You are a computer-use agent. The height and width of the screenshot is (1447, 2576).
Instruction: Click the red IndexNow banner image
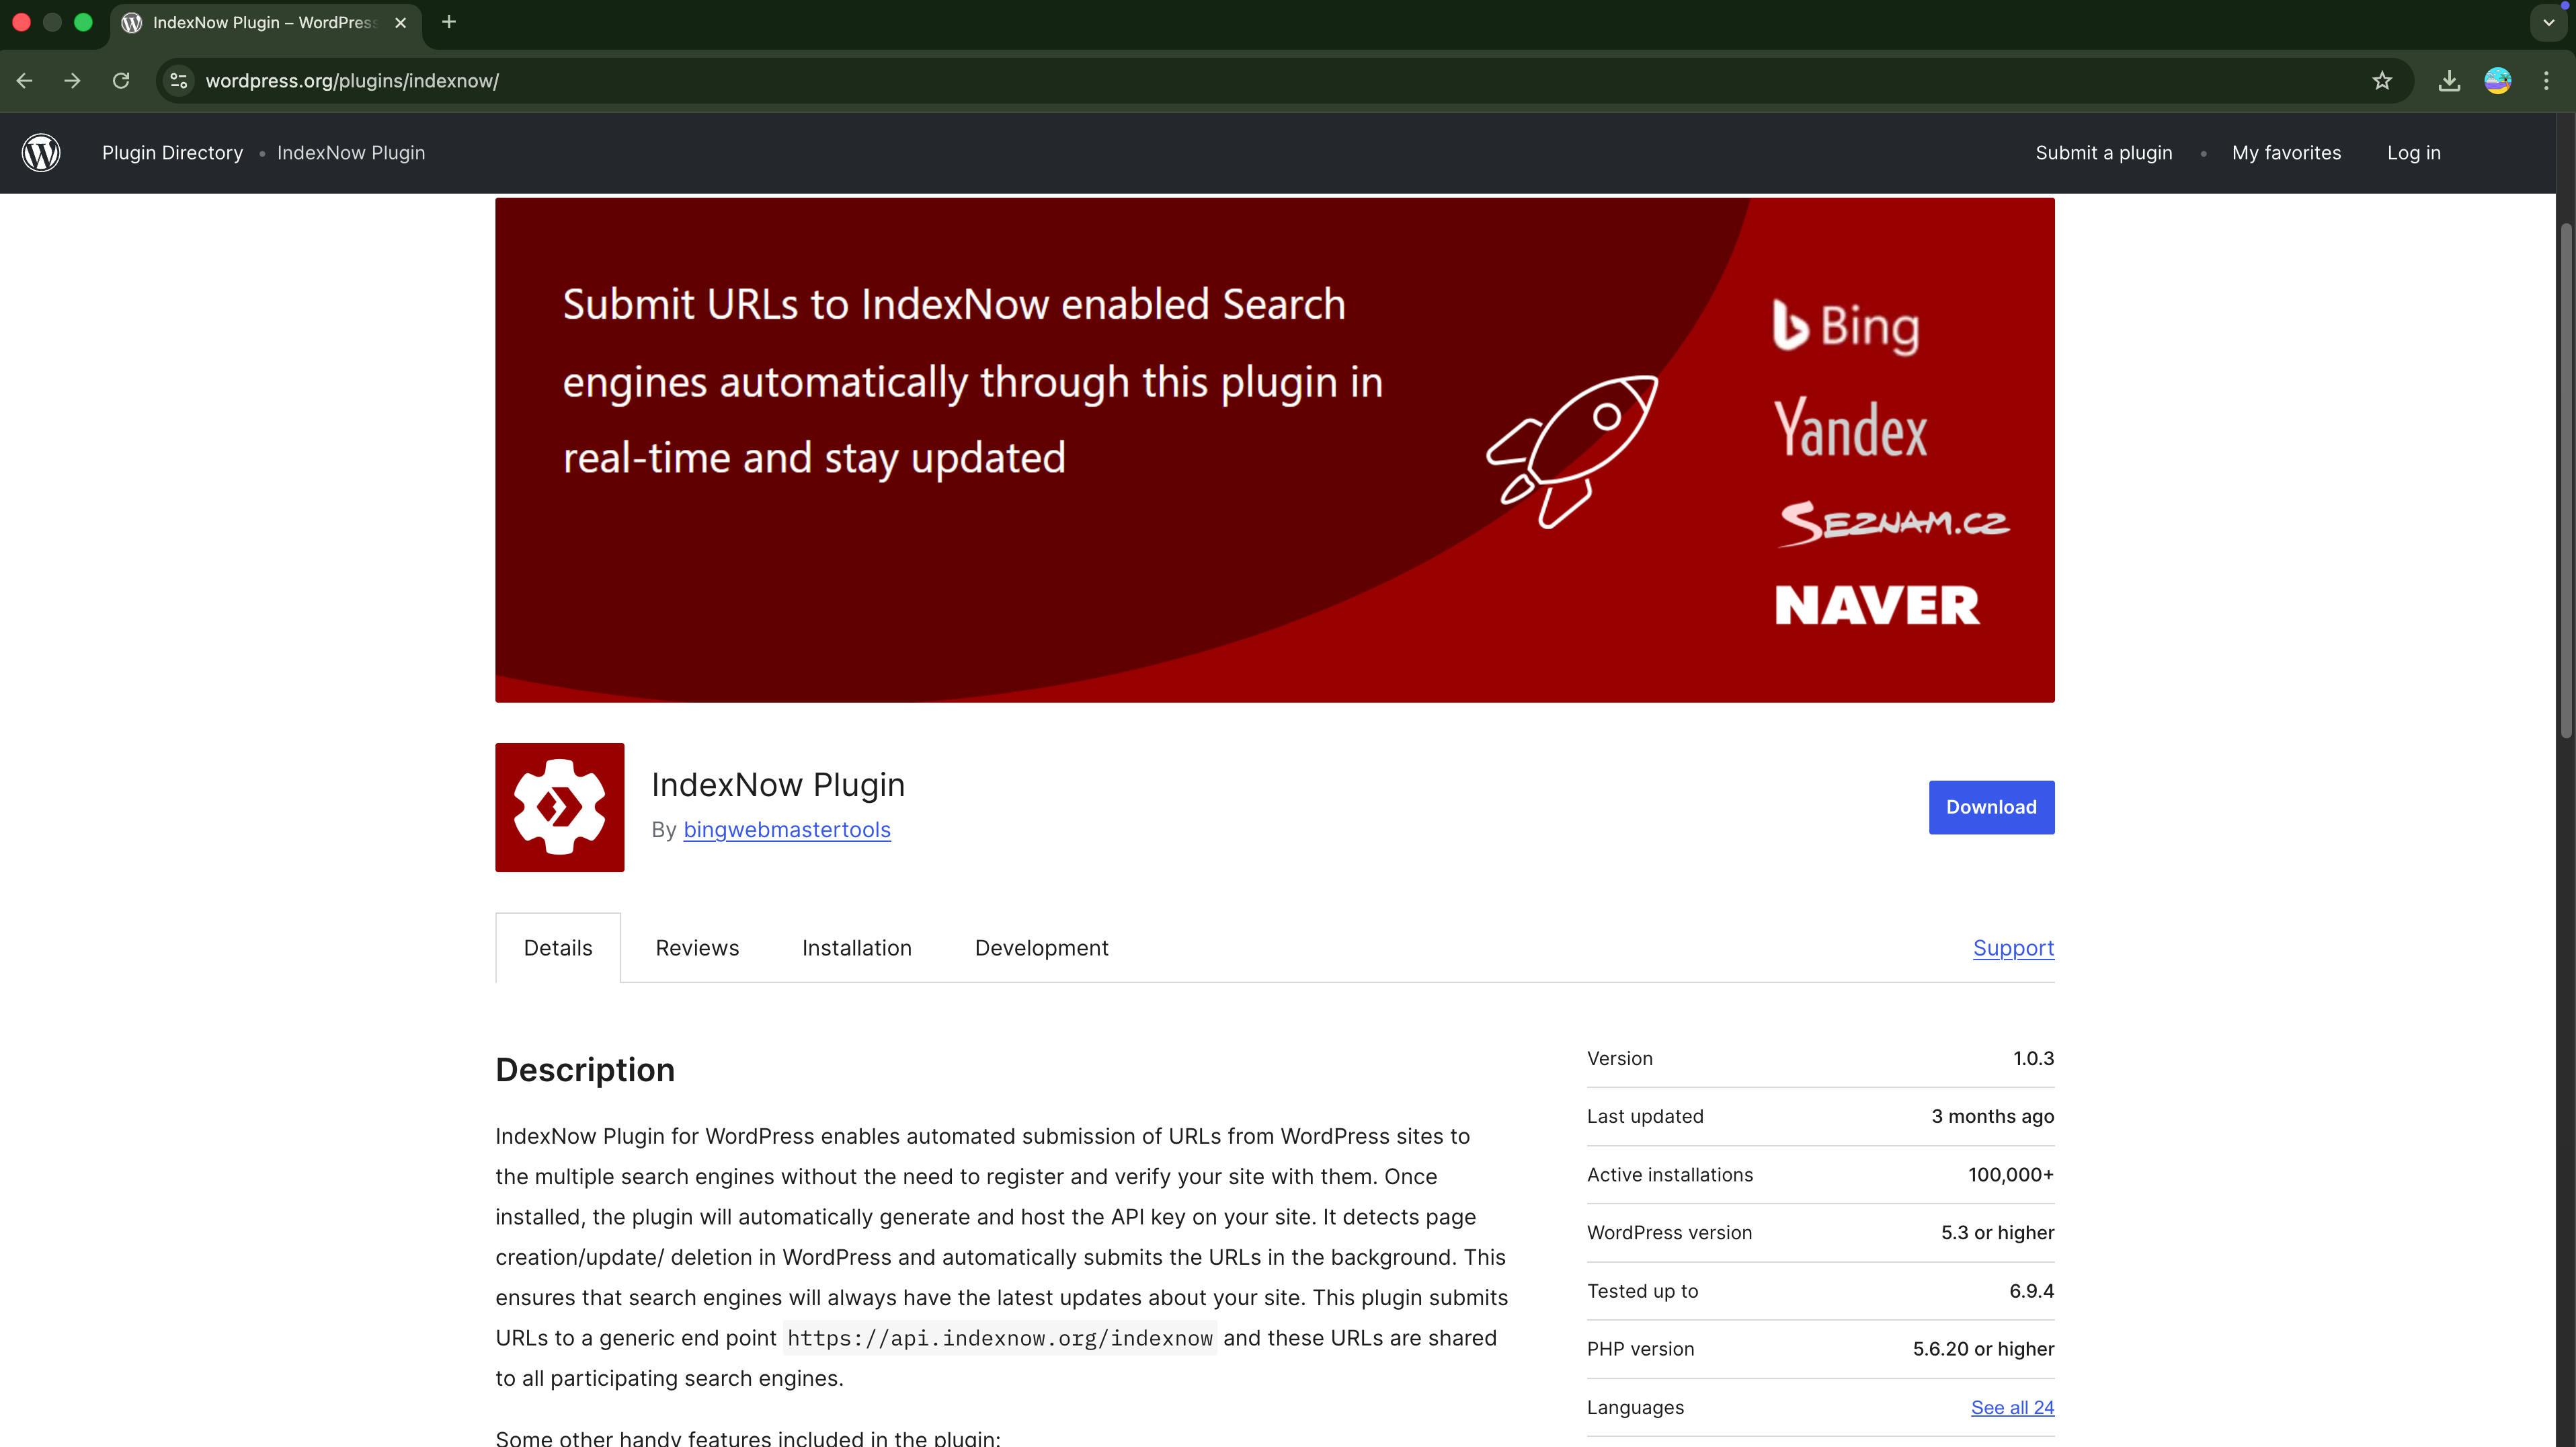click(x=1275, y=450)
